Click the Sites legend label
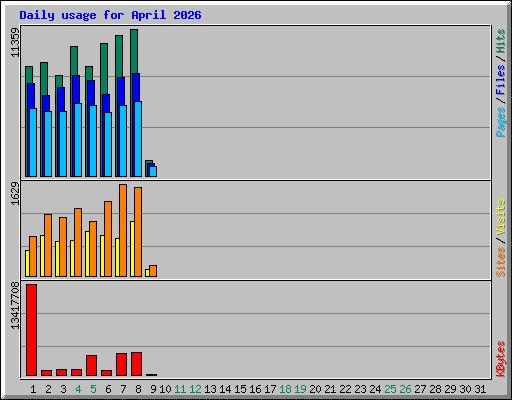512x400 pixels. coord(500,262)
